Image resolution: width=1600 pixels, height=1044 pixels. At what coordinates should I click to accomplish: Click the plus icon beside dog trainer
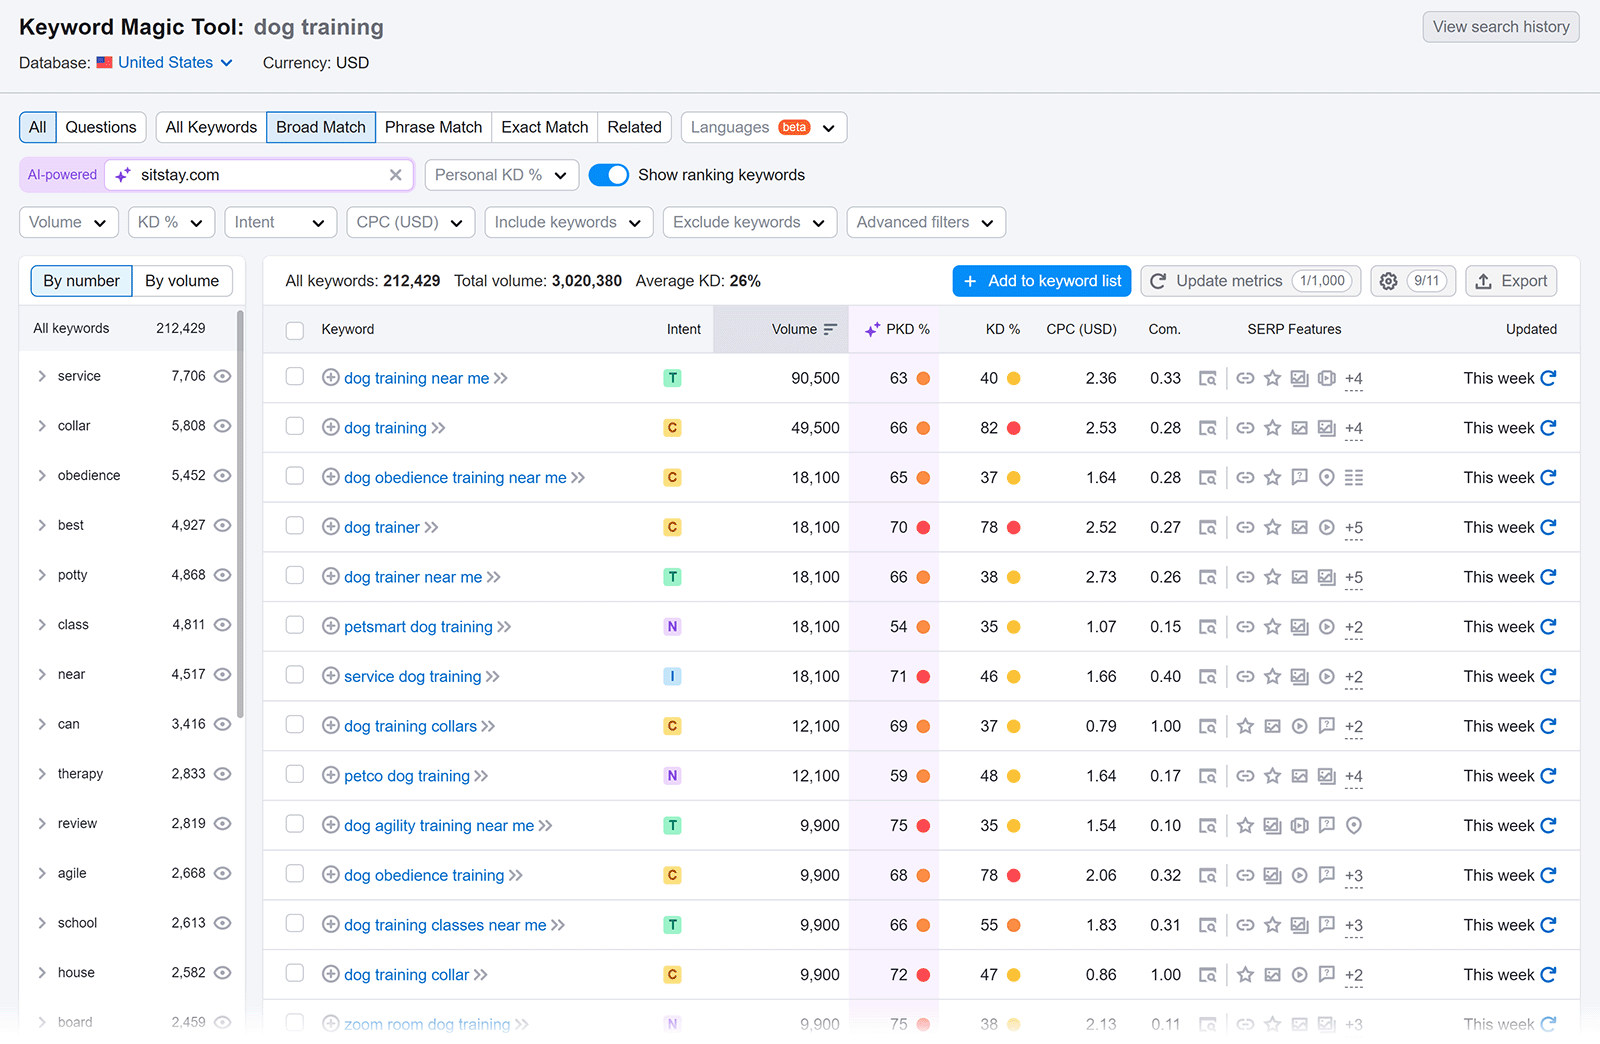click(330, 527)
